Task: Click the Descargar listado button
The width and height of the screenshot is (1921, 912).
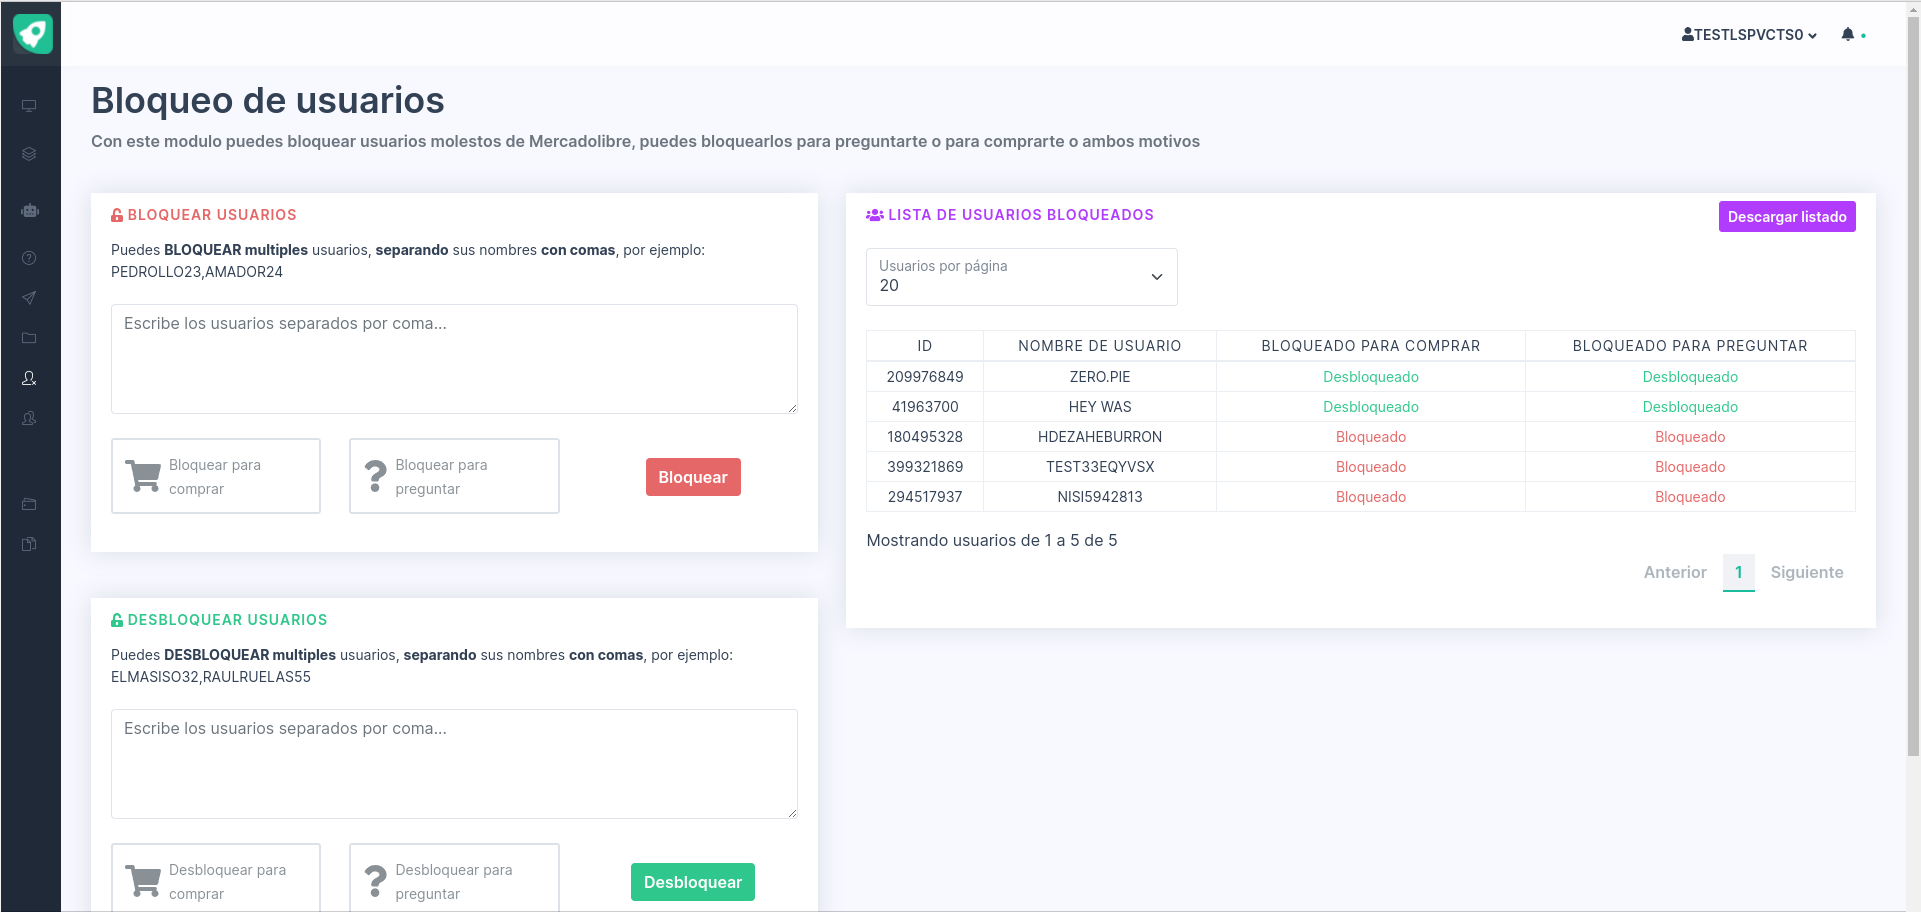Action: 1787,217
